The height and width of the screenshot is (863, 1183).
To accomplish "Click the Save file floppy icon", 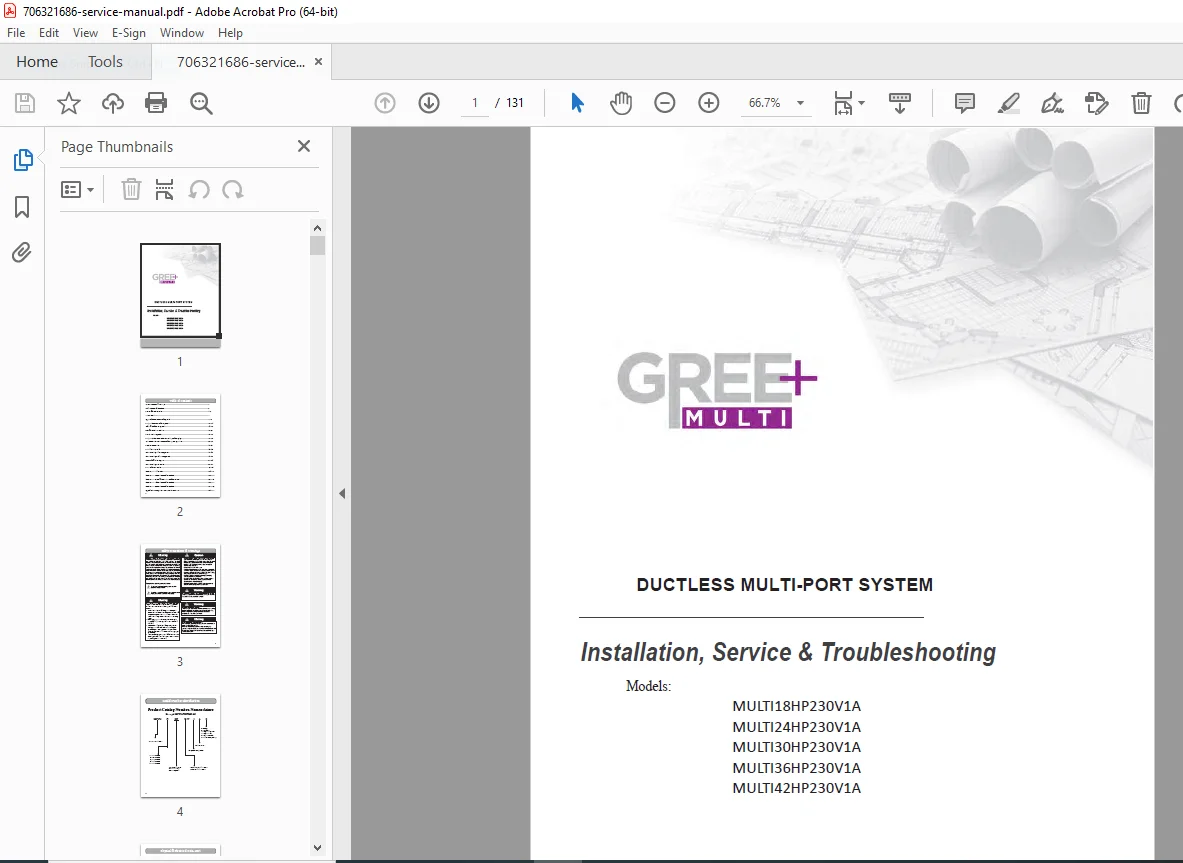I will (x=25, y=103).
